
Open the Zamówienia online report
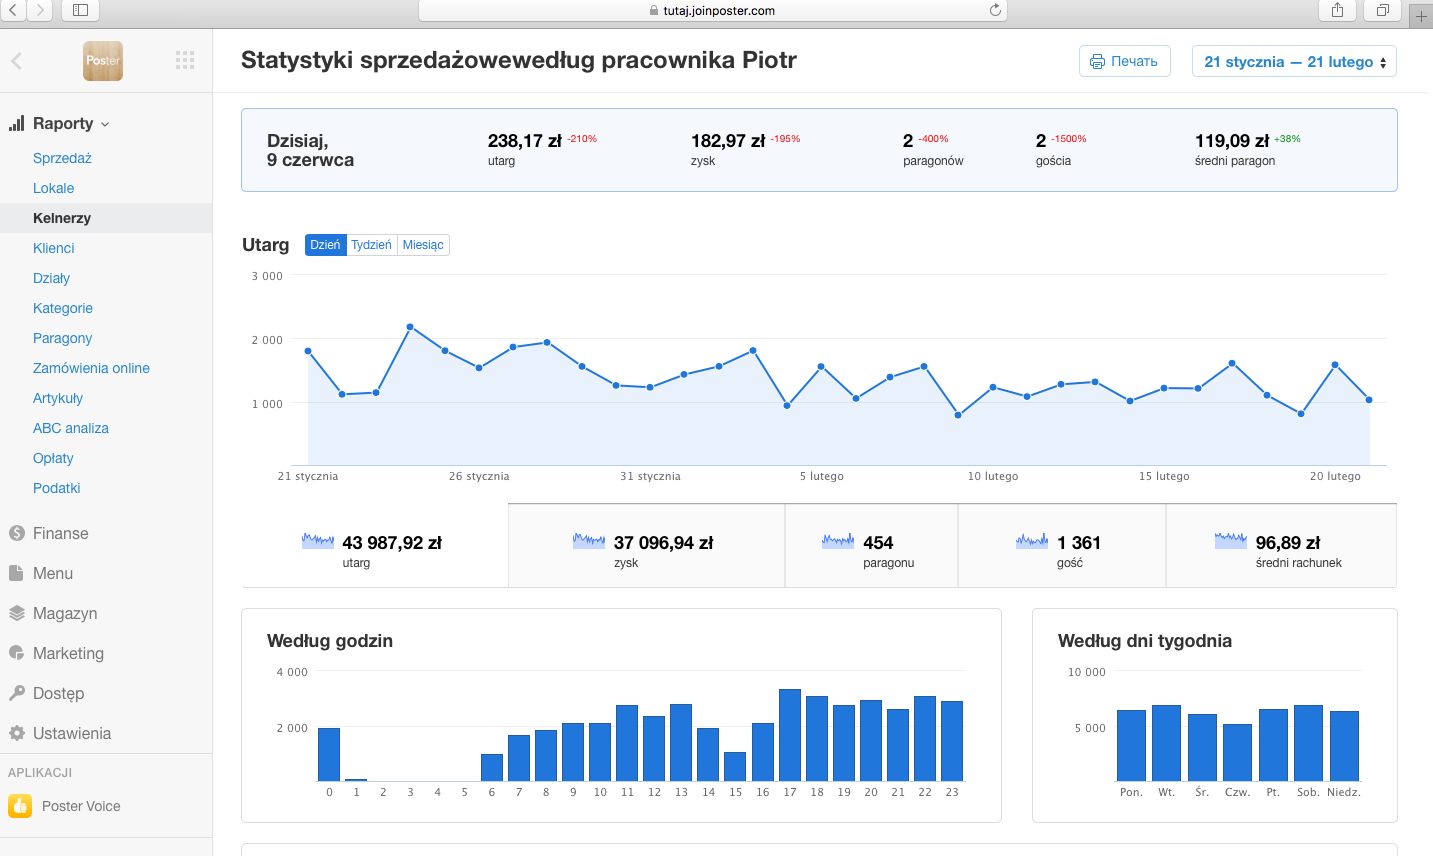[x=91, y=368]
